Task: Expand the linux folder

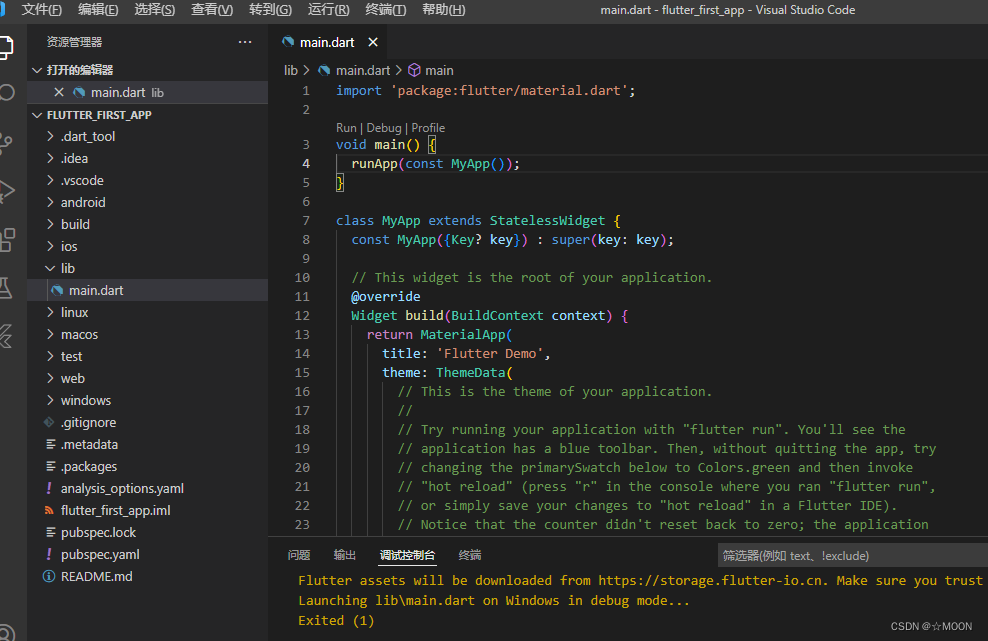Action: 50,312
